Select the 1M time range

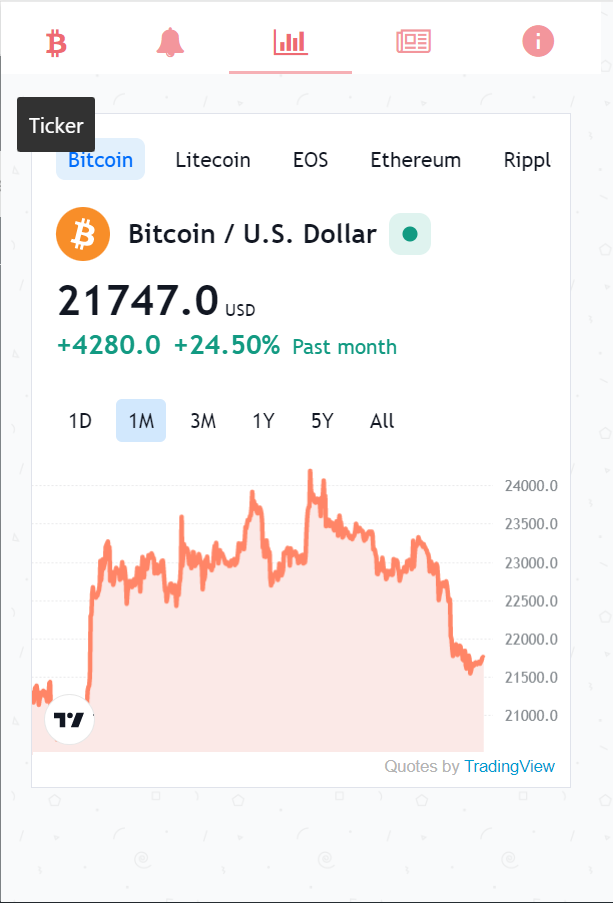point(141,421)
